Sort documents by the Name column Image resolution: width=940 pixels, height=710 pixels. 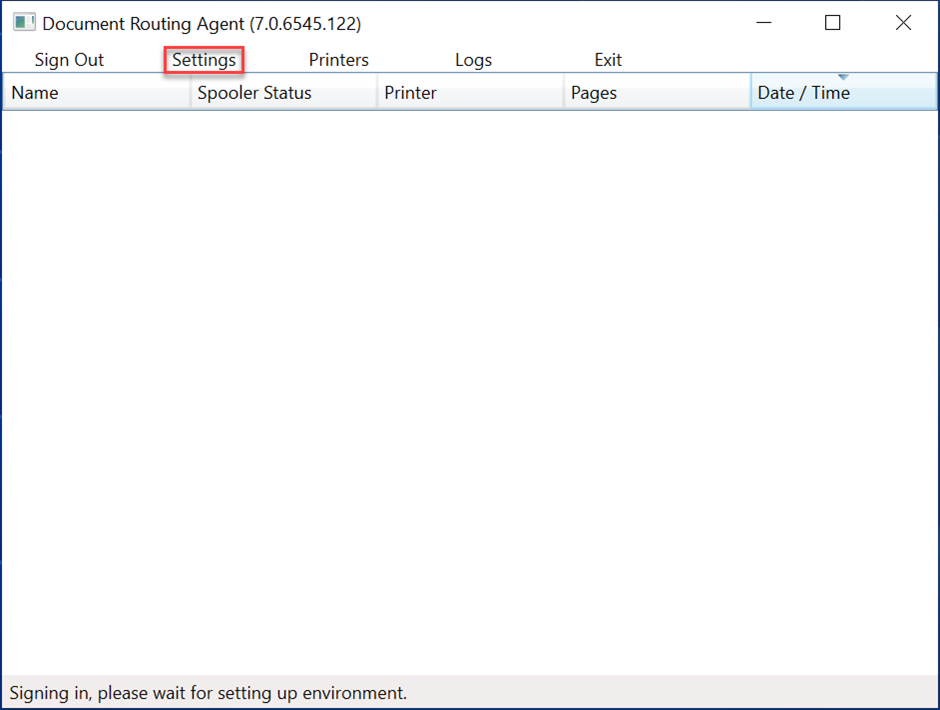[95, 92]
